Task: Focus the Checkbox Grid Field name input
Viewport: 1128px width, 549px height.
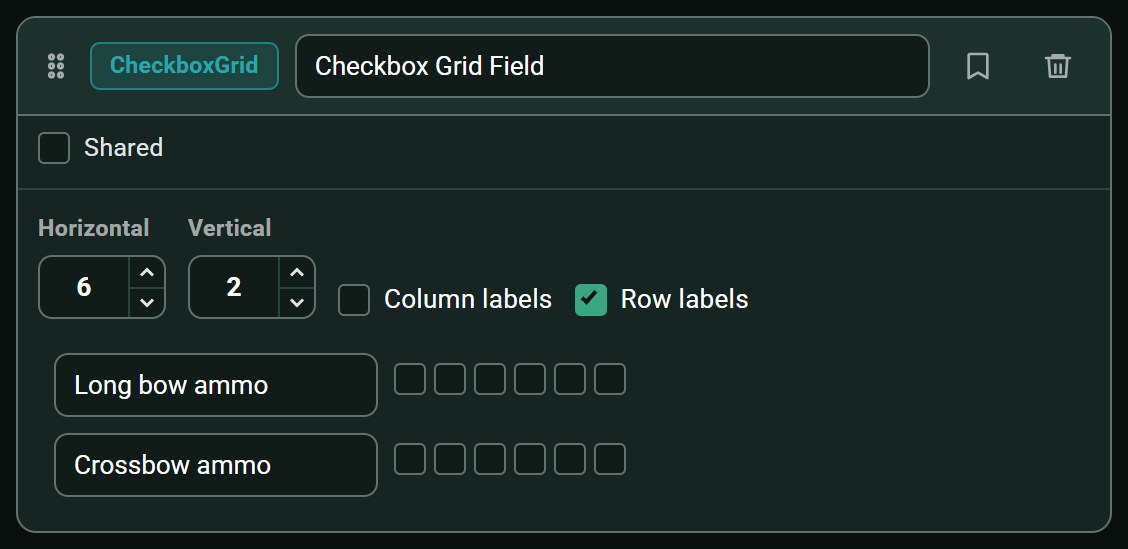Action: pyautogui.click(x=612, y=66)
